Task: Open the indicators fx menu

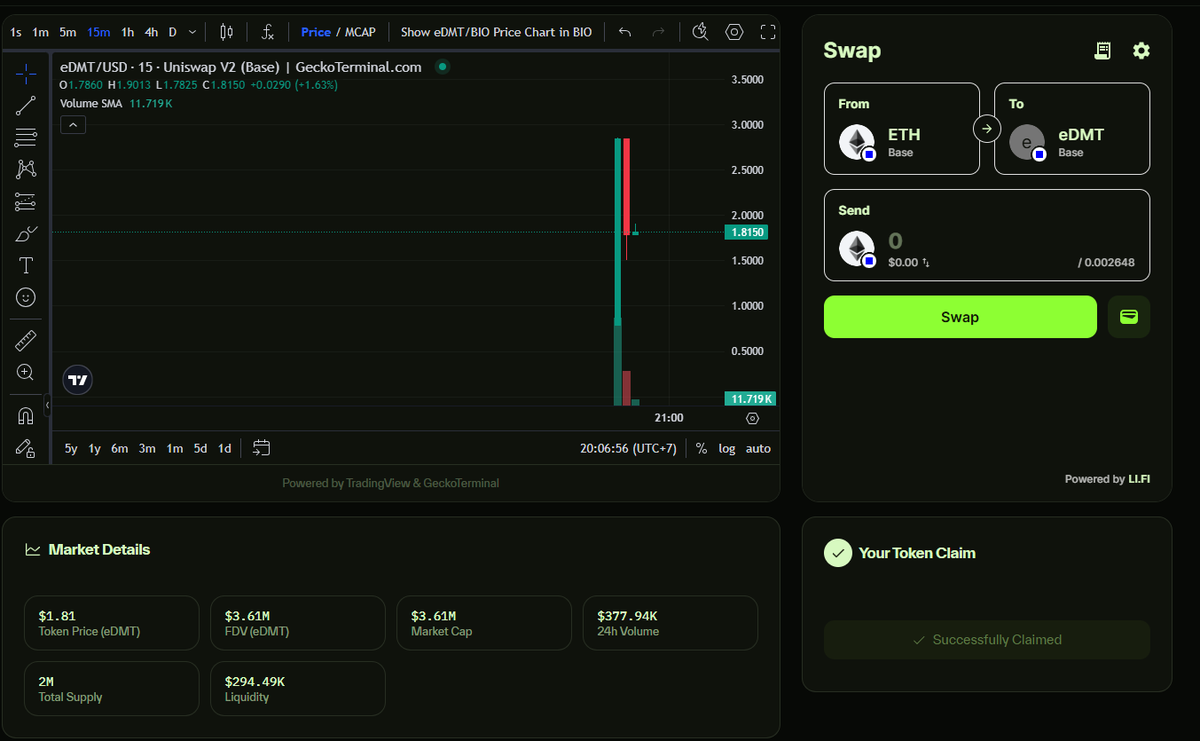Action: [267, 32]
